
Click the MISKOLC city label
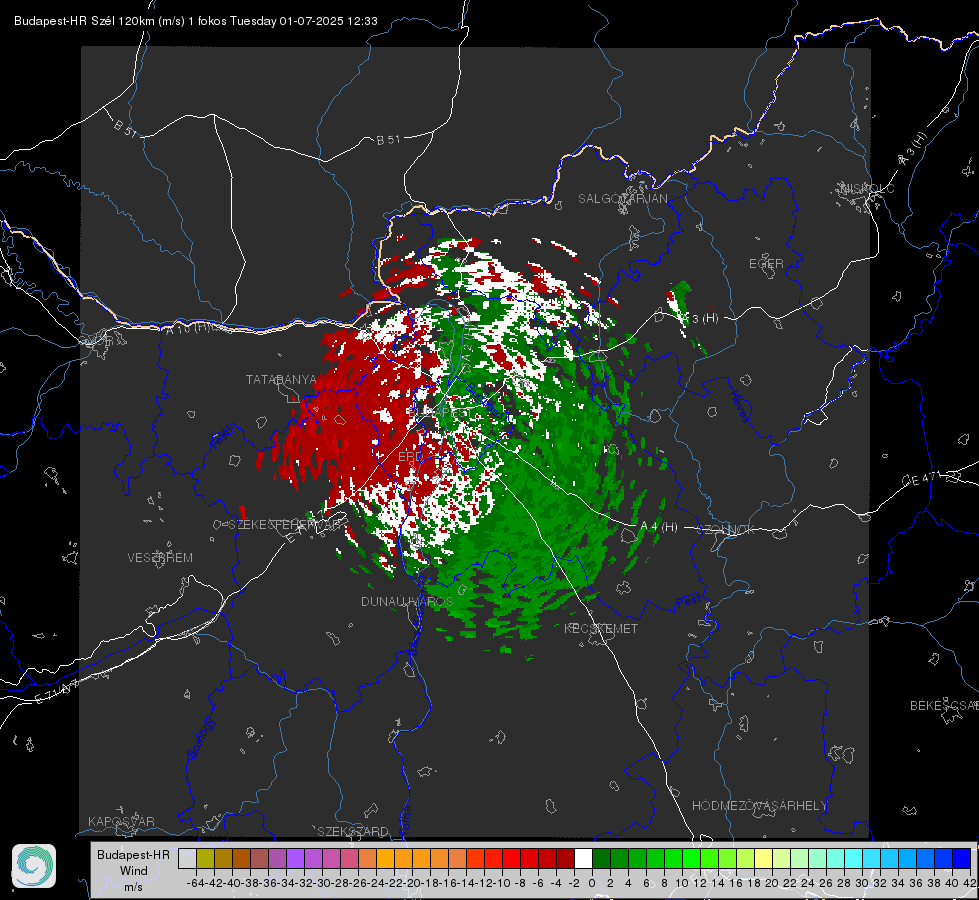867,188
